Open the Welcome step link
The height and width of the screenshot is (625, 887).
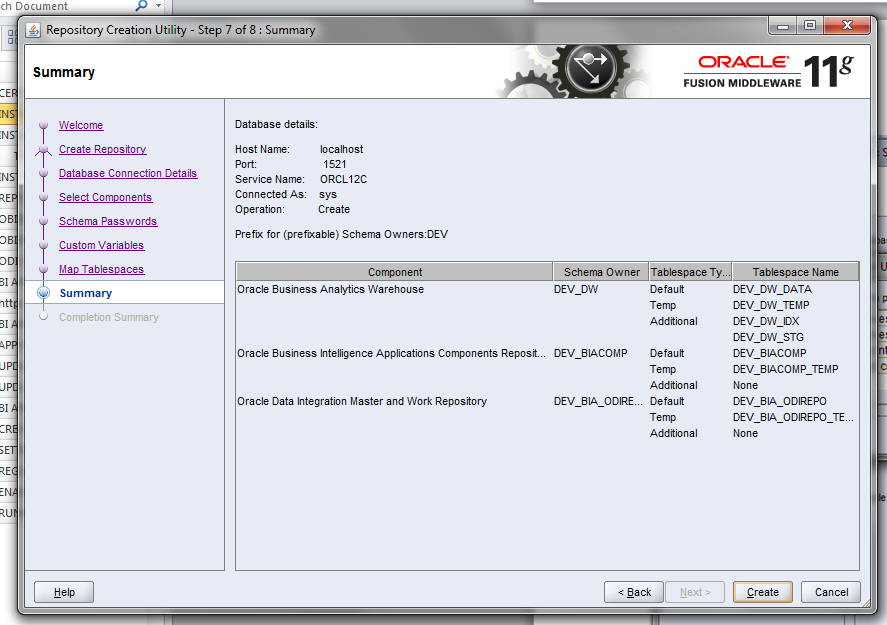pos(81,125)
